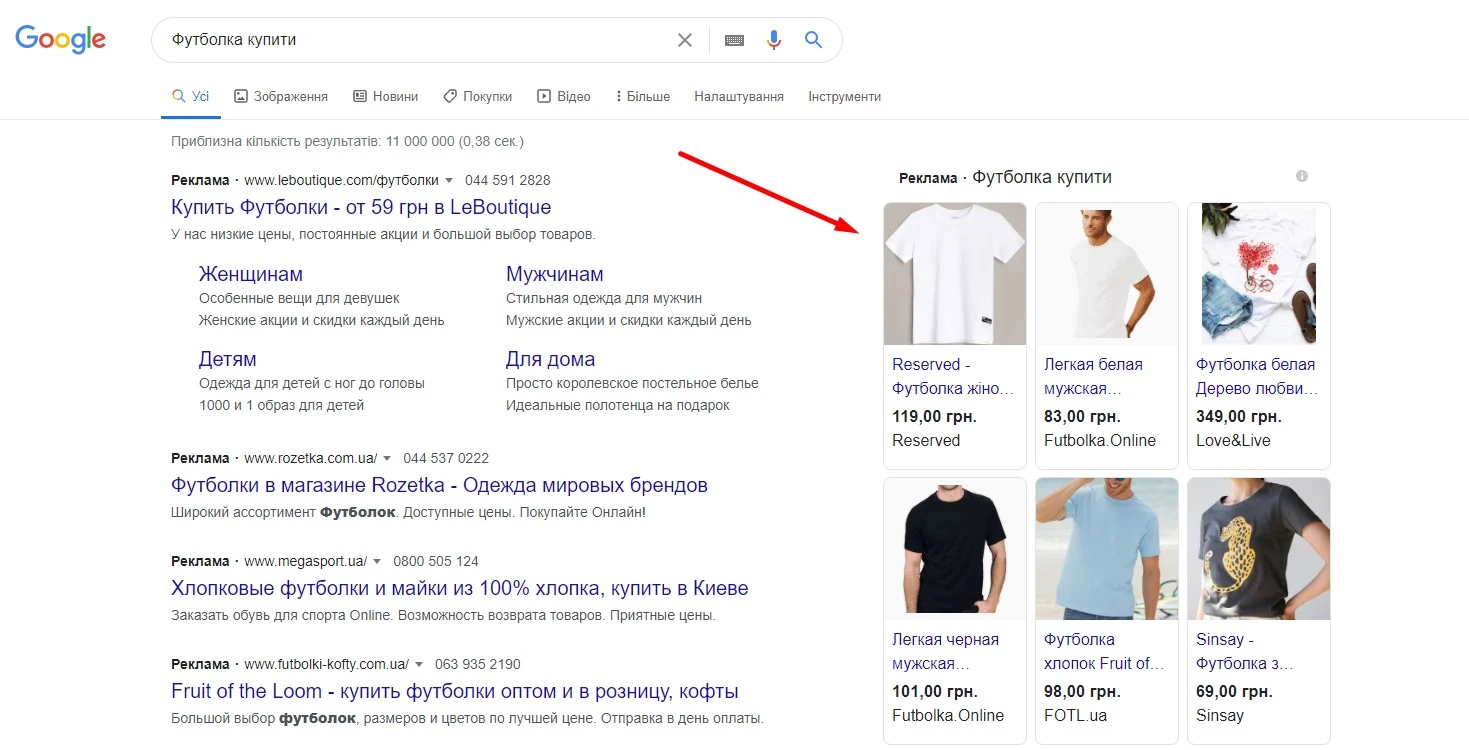Open the Інструменти menu
Viewport: 1469px width, 750px height.
pyautogui.click(x=844, y=96)
